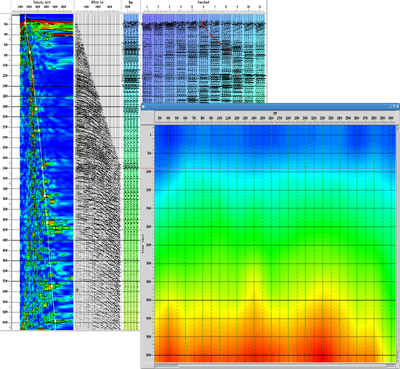Select the topmost white velocity pick on the semblance panel

point(25,22)
